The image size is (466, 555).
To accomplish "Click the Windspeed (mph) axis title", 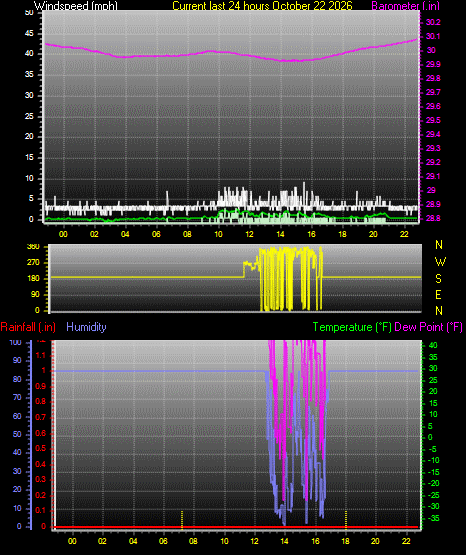I will [x=75, y=6].
